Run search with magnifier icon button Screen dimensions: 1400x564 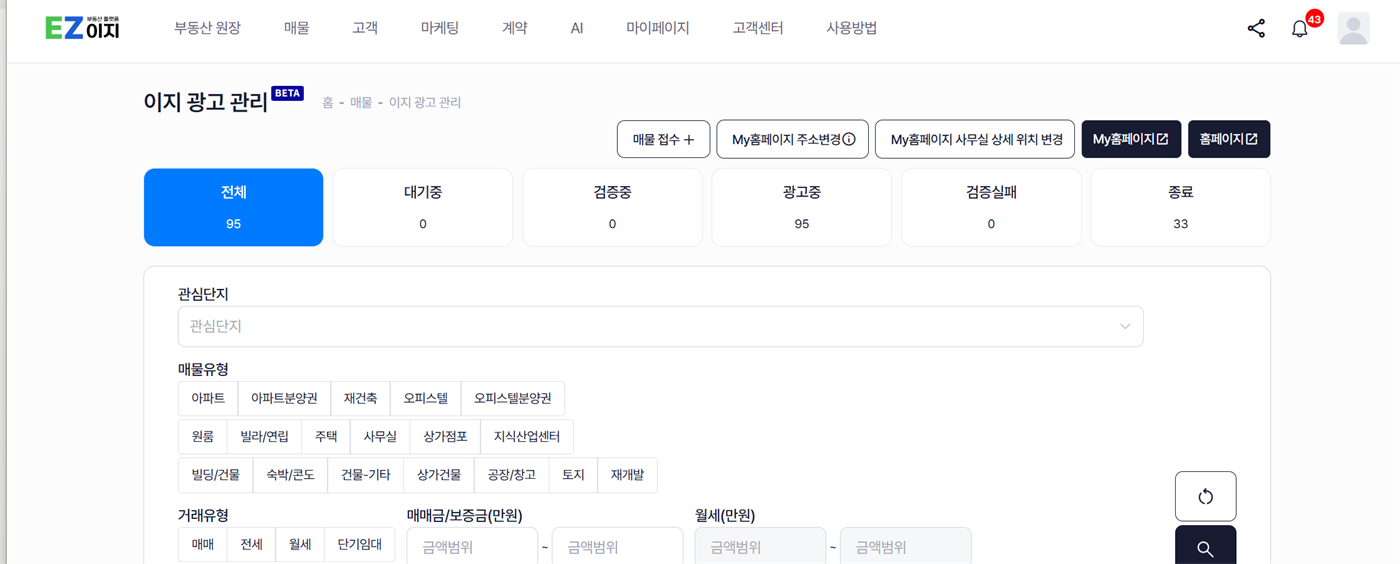point(1205,546)
